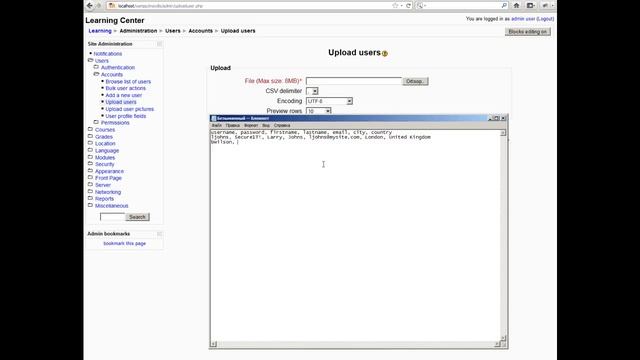The width and height of the screenshot is (640, 360).
Task: Open Browse list of users link
Action: 128,82
